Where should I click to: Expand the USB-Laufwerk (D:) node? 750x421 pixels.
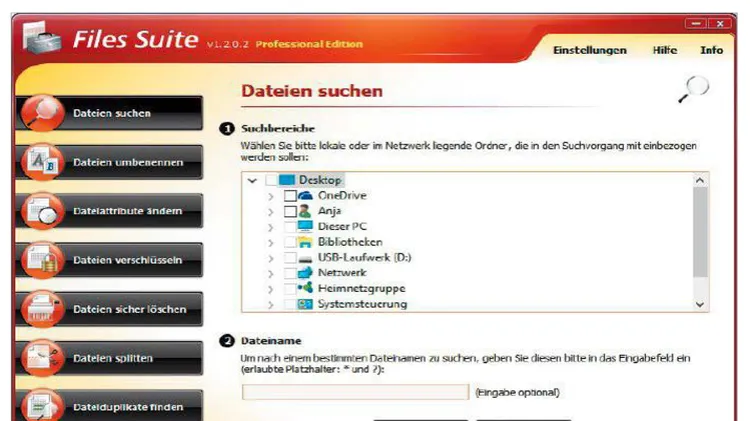click(271, 258)
